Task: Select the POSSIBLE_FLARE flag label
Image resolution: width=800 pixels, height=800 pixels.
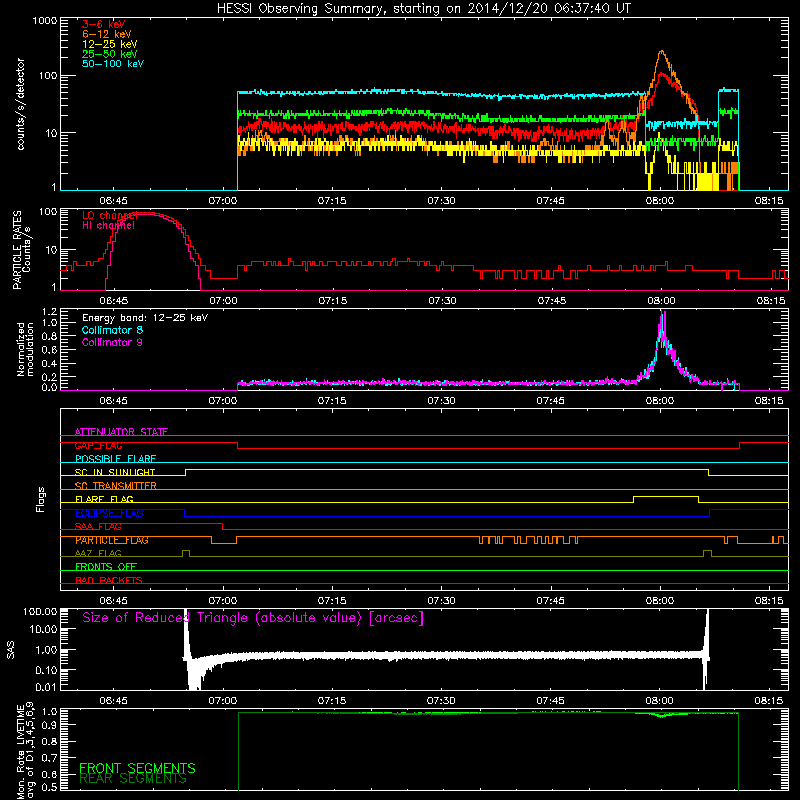Action: (115, 459)
